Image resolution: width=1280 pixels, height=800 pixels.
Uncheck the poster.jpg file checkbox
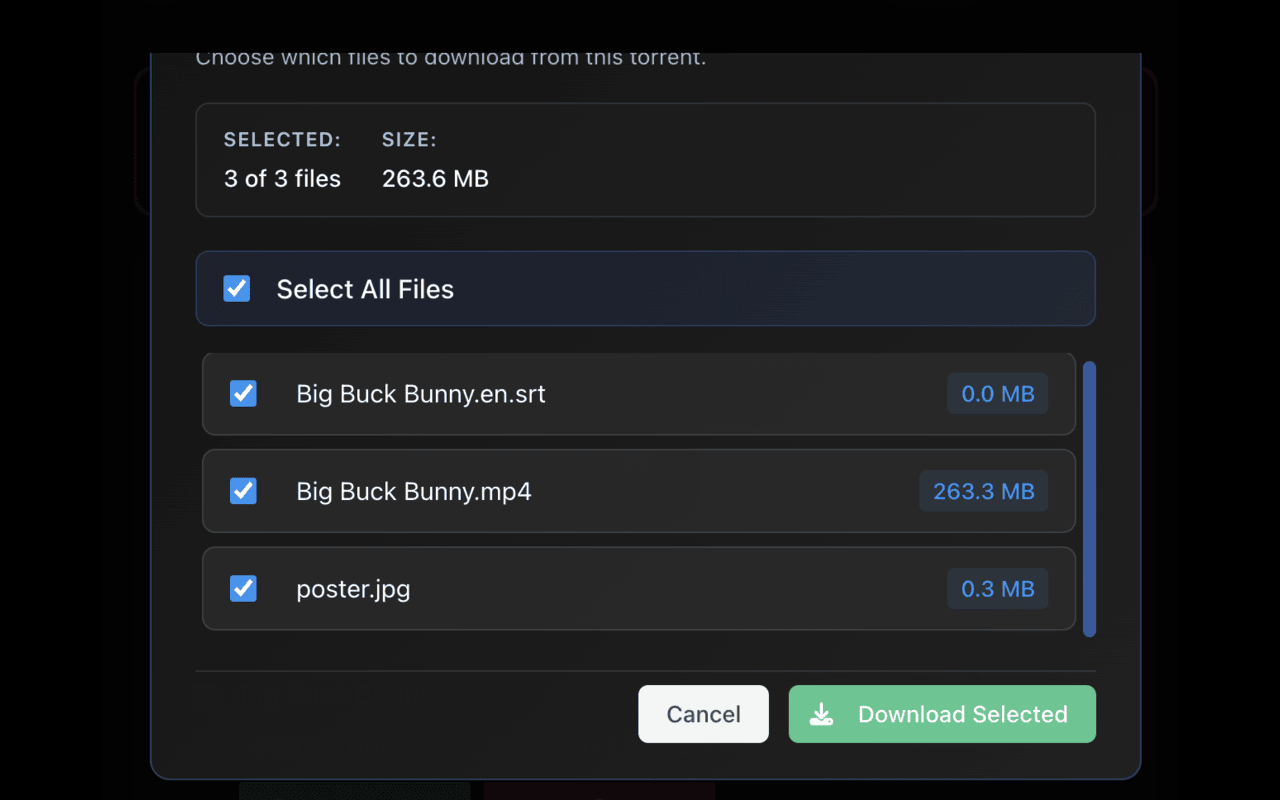[243, 589]
